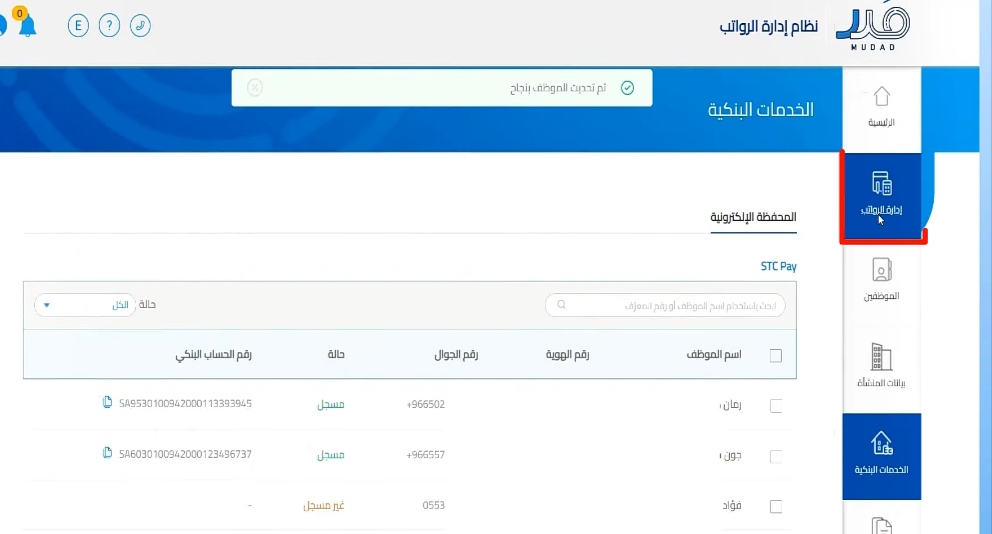This screenshot has width=992, height=534.
Task: Tick the checkbox for employee رمان
Action: click(x=776, y=406)
